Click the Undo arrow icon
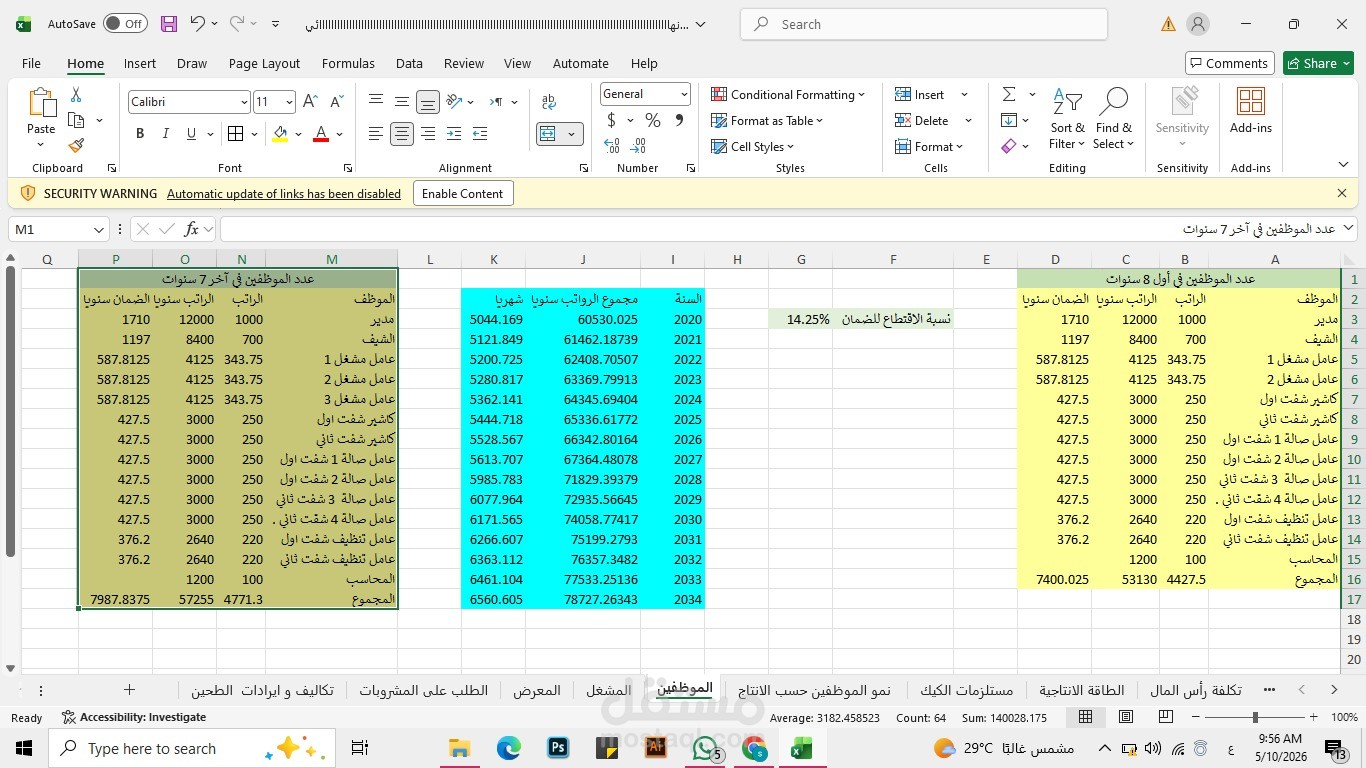This screenshot has height=768, width=1366. pyautogui.click(x=197, y=24)
